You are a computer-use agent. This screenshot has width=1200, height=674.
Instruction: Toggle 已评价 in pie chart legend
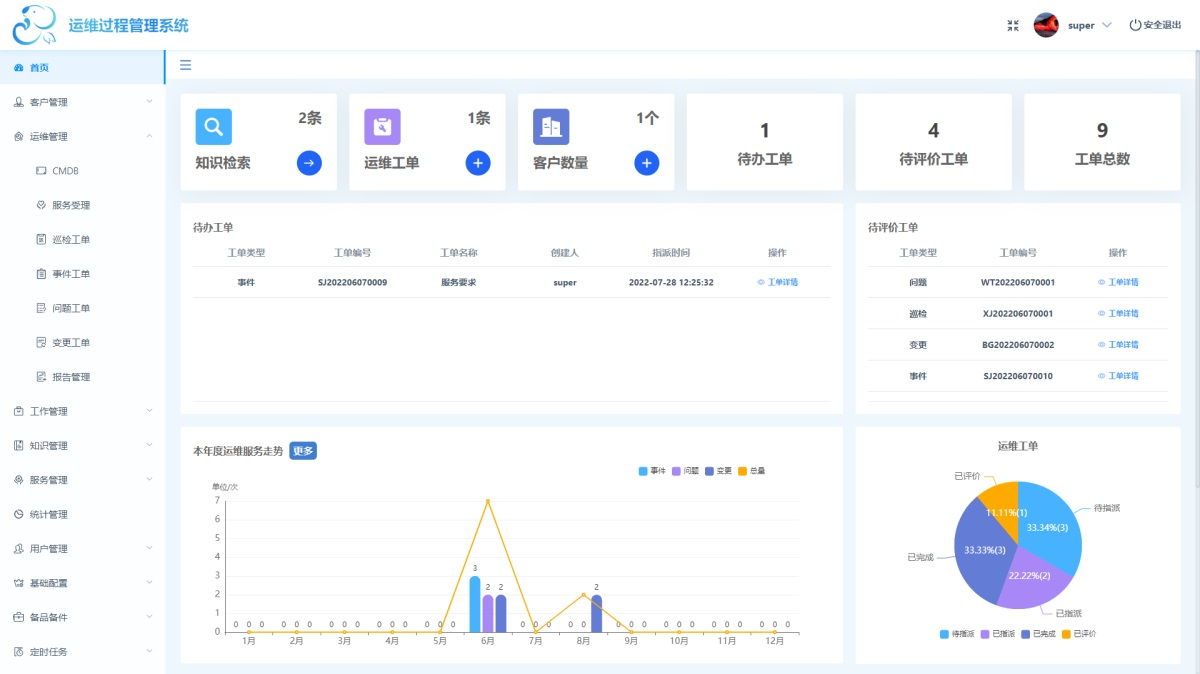click(1079, 634)
